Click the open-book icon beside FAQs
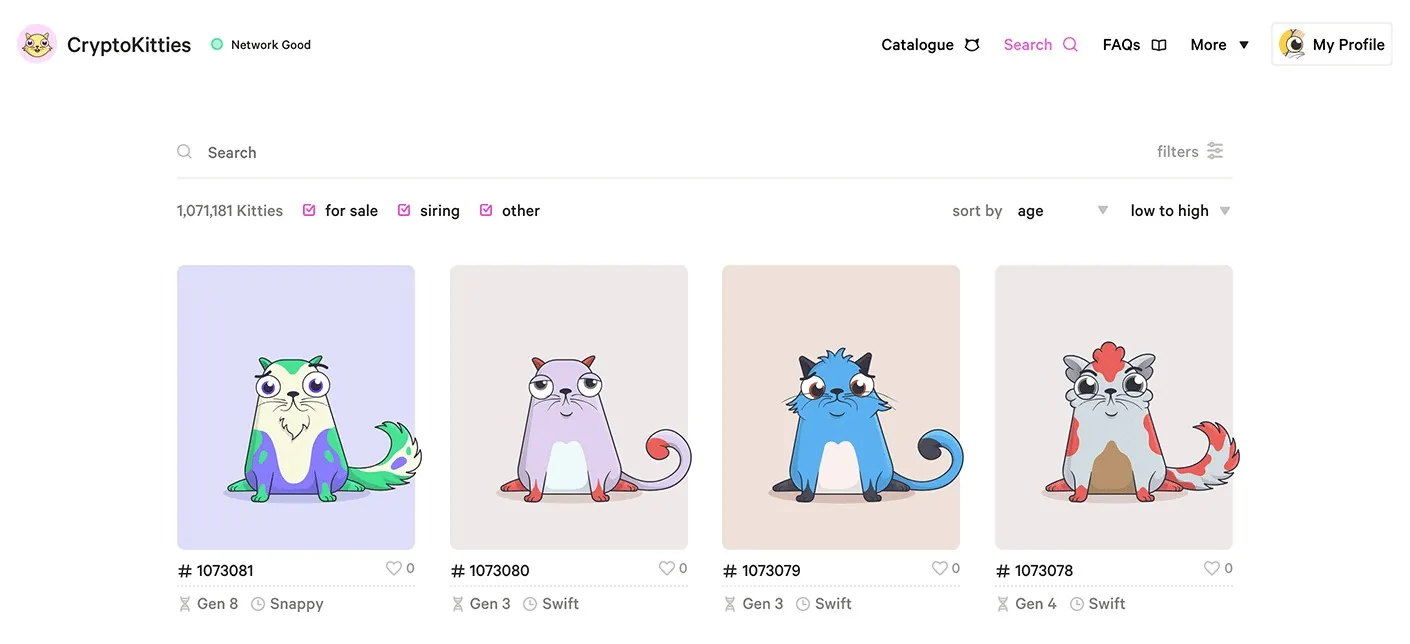The width and height of the screenshot is (1410, 644). point(1158,44)
